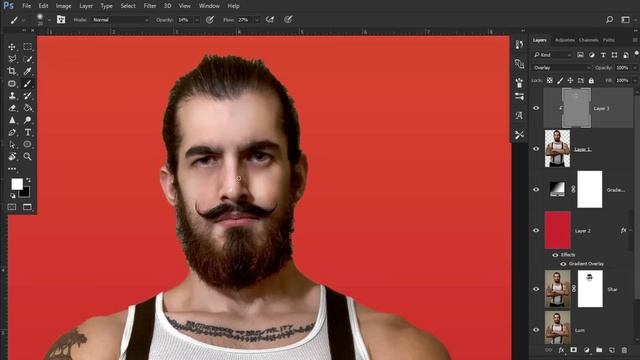Open layer Opacity dropdown arrow
Viewport: 640px width, 360px height.
click(x=635, y=68)
